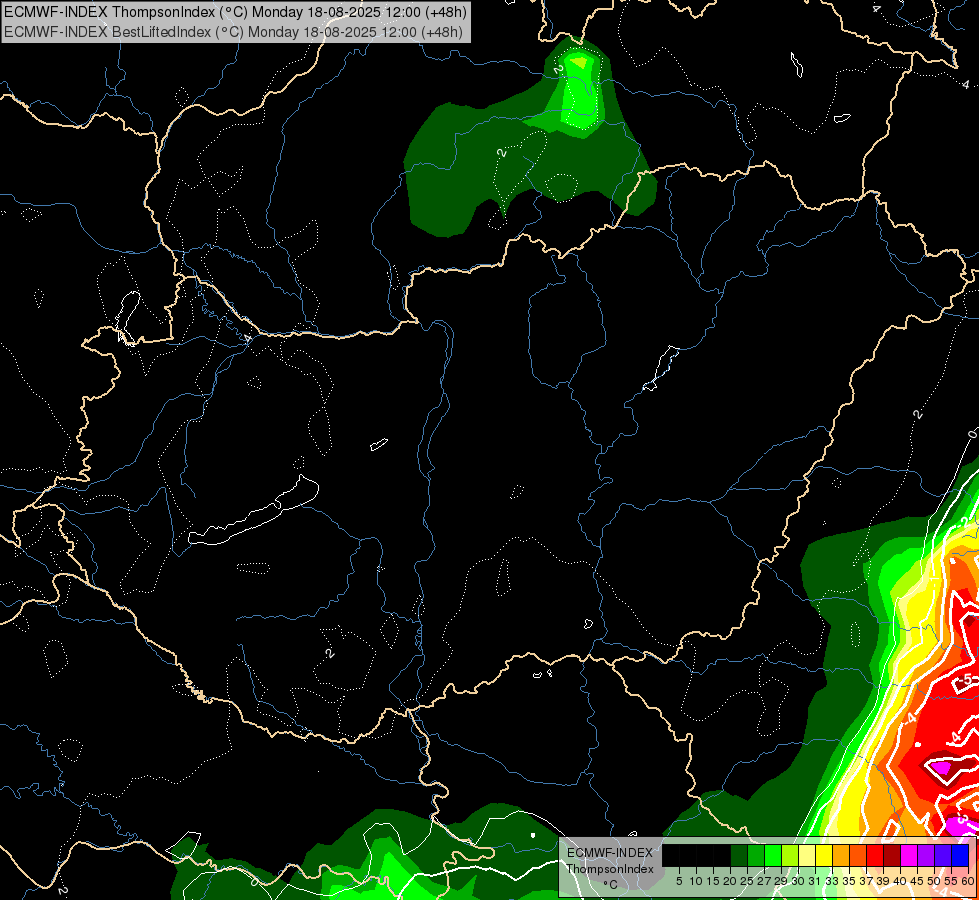This screenshot has width=979, height=900.
Task: Click legend tick value 27
Action: point(764,881)
